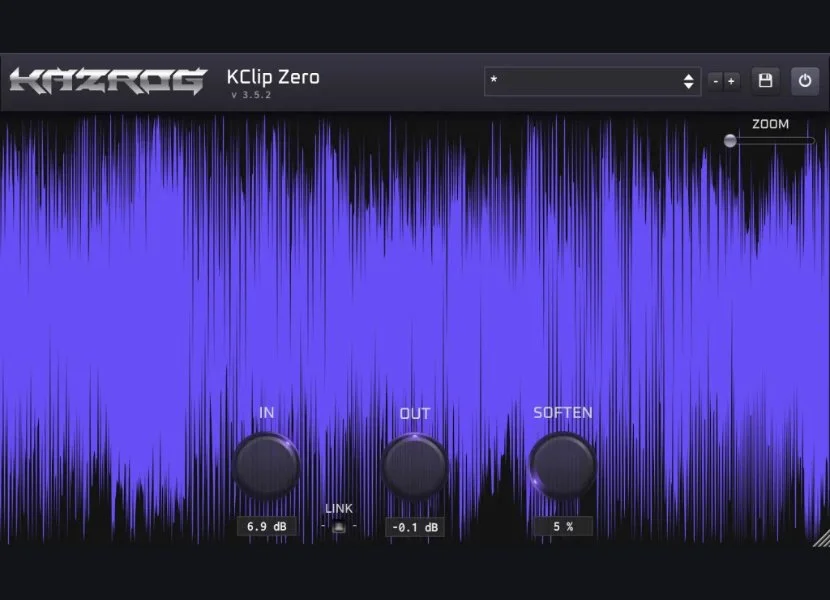Click the OUT gain knob
The height and width of the screenshot is (600, 830).
(415, 466)
